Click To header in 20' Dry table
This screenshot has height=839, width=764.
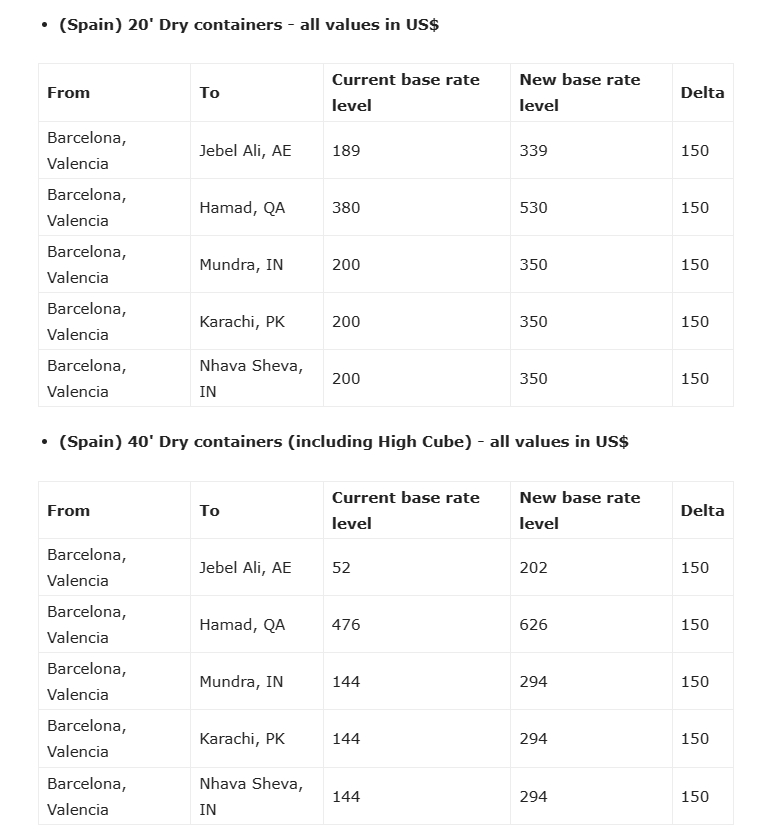point(209,93)
